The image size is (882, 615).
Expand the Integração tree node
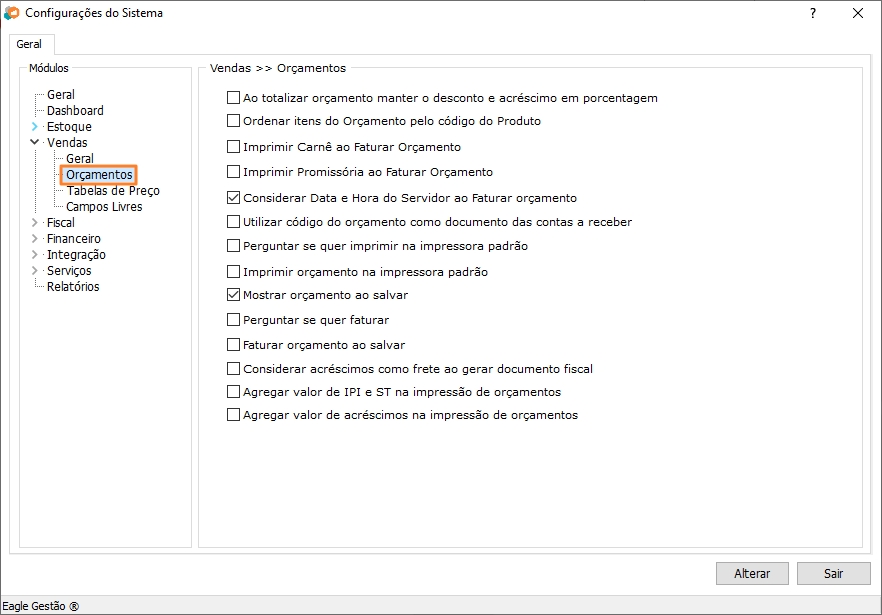(34, 255)
